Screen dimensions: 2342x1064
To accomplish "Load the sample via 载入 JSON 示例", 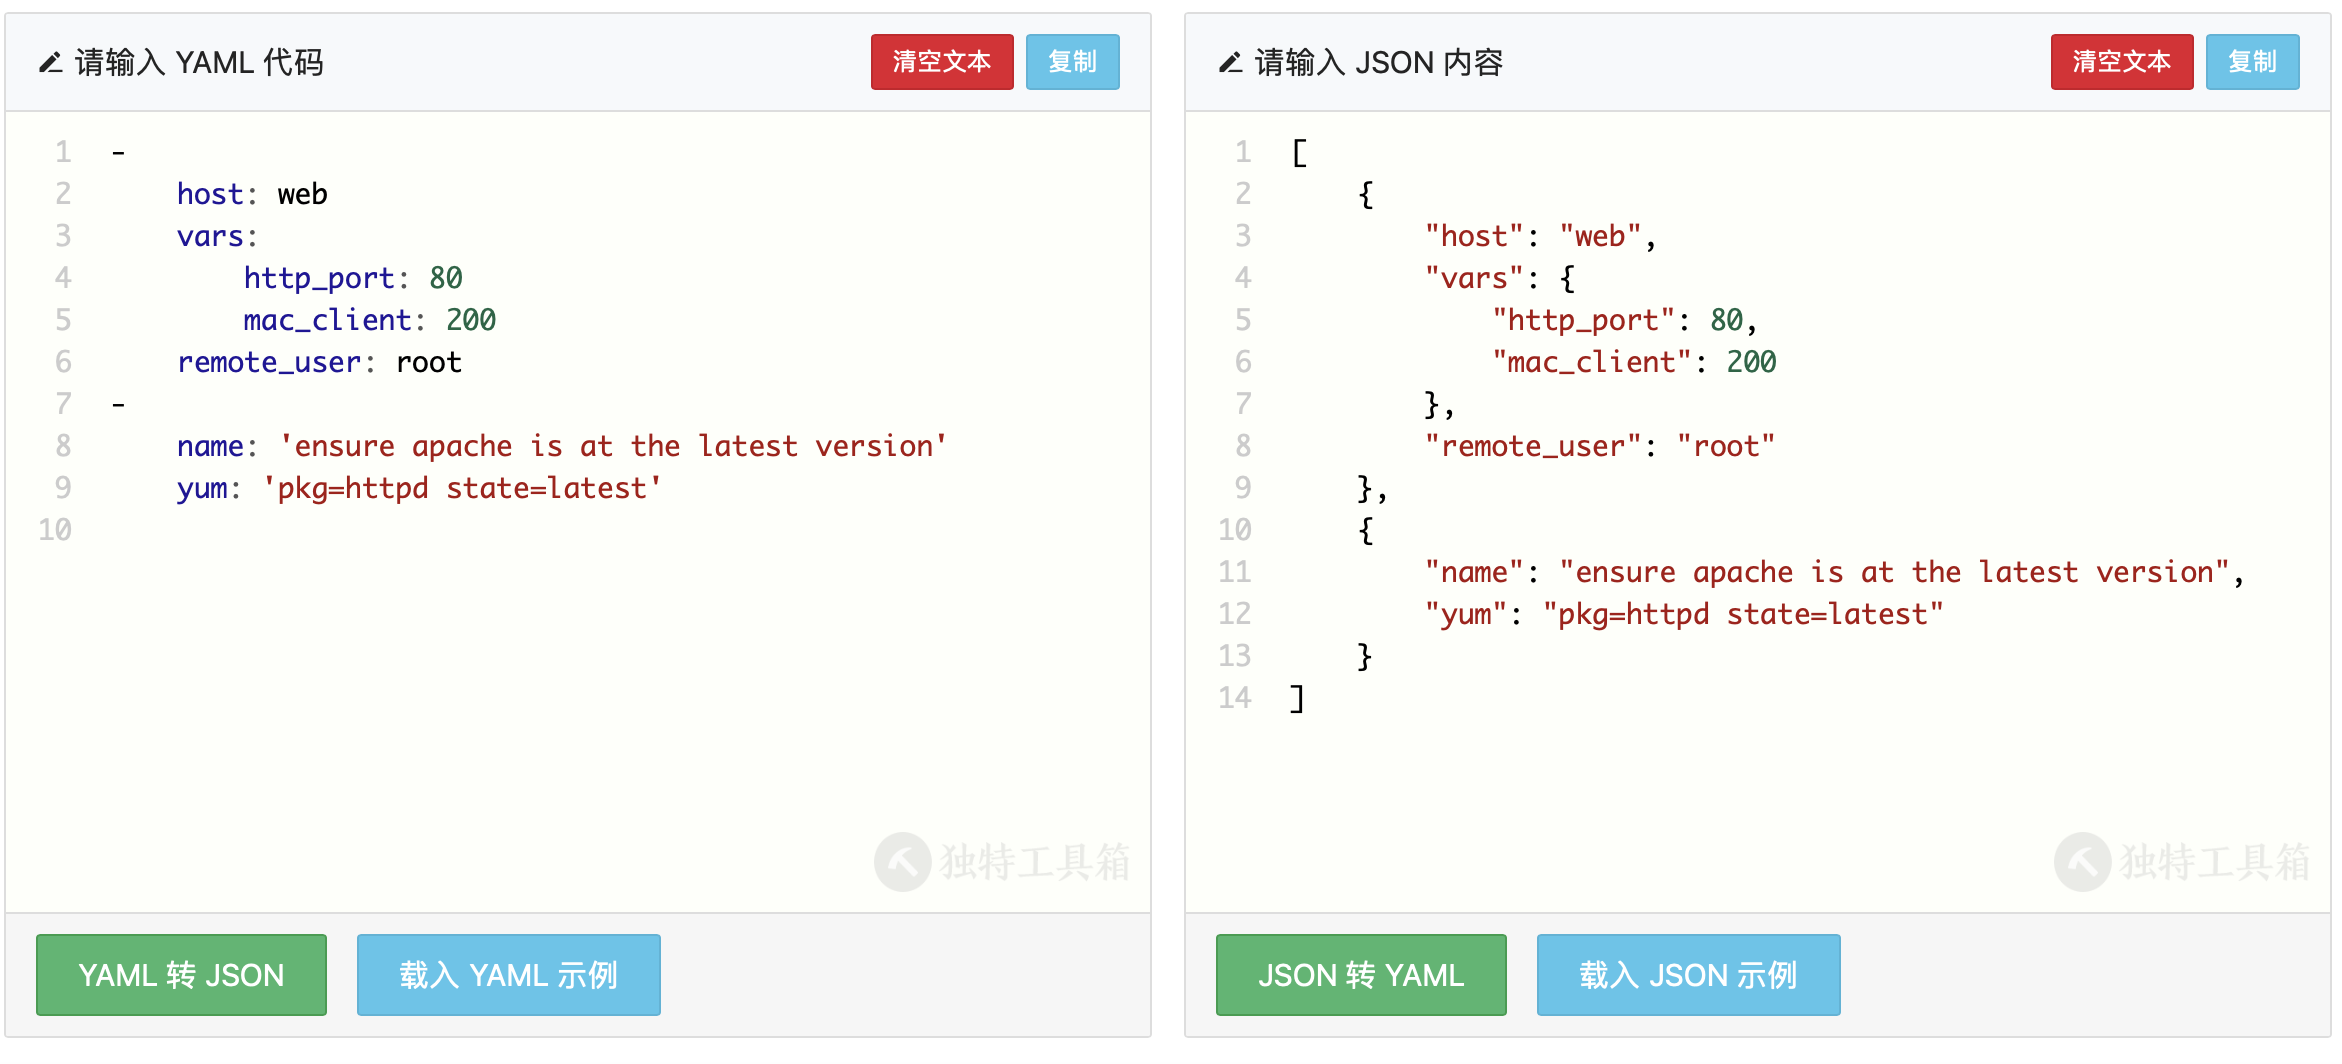I will (1688, 975).
